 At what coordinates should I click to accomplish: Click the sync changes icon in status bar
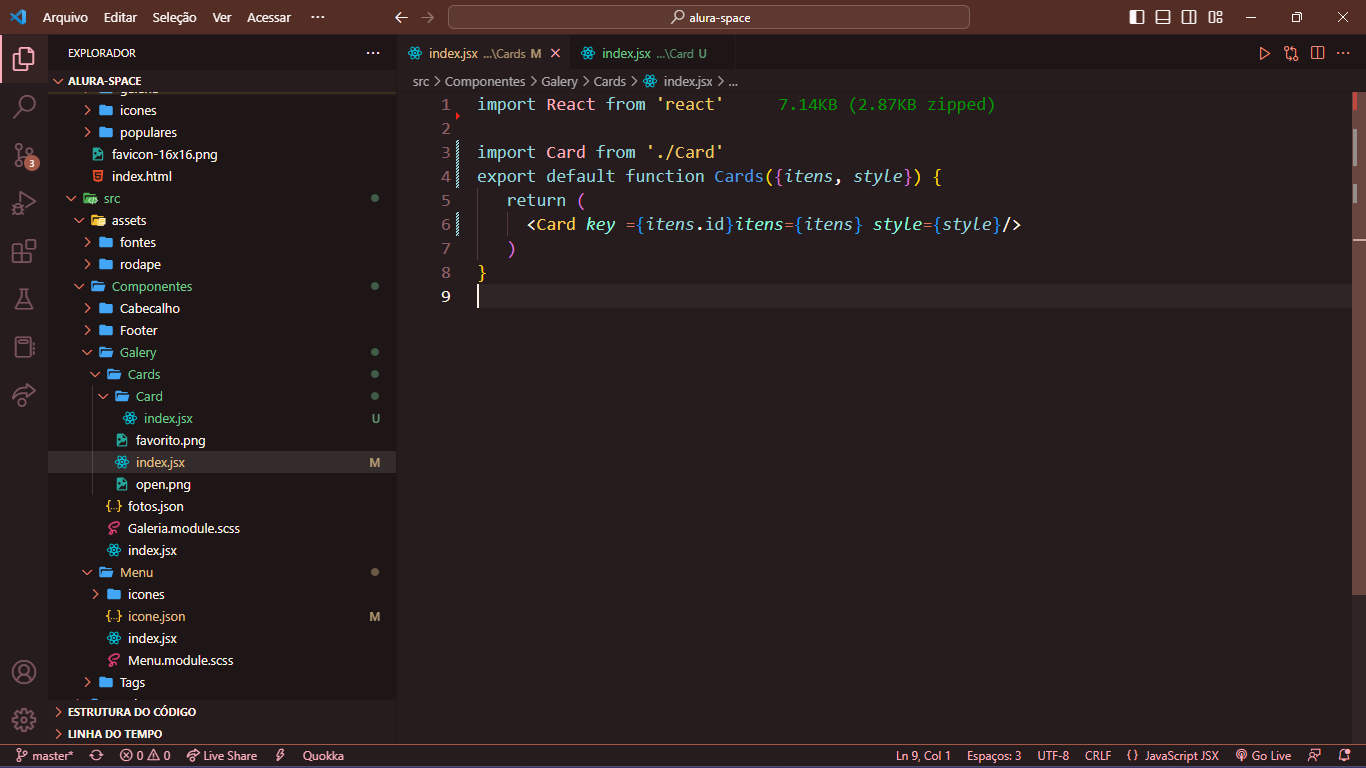[x=96, y=756]
